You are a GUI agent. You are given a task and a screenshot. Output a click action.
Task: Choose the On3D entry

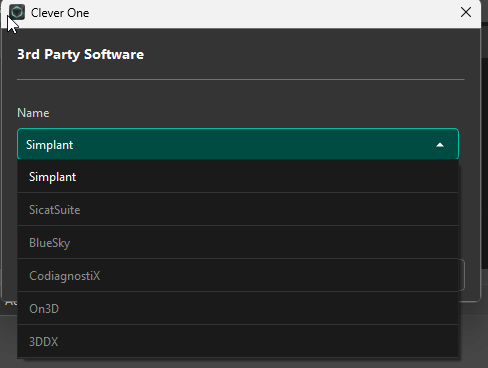pos(238,308)
